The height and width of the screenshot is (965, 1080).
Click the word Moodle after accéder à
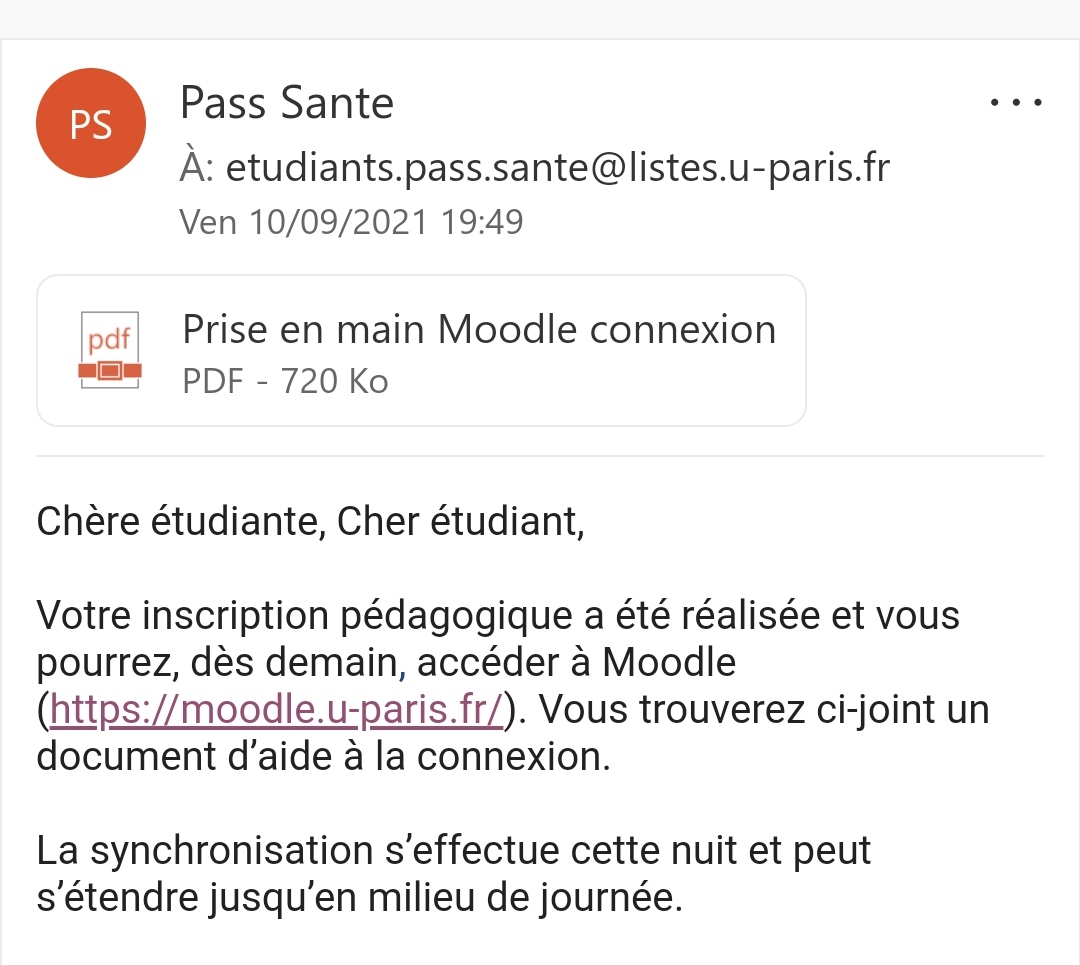pyautogui.click(x=669, y=663)
